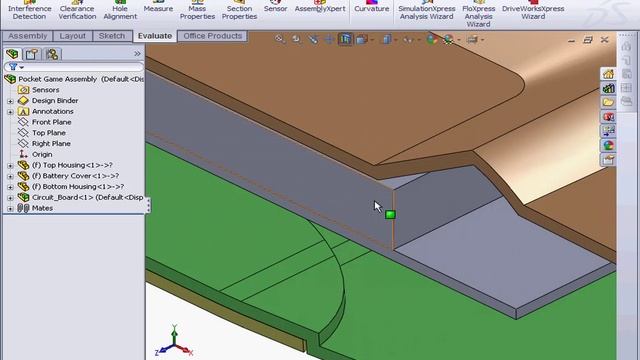Select the Mates folder
The height and width of the screenshot is (360, 640).
pyautogui.click(x=42, y=208)
